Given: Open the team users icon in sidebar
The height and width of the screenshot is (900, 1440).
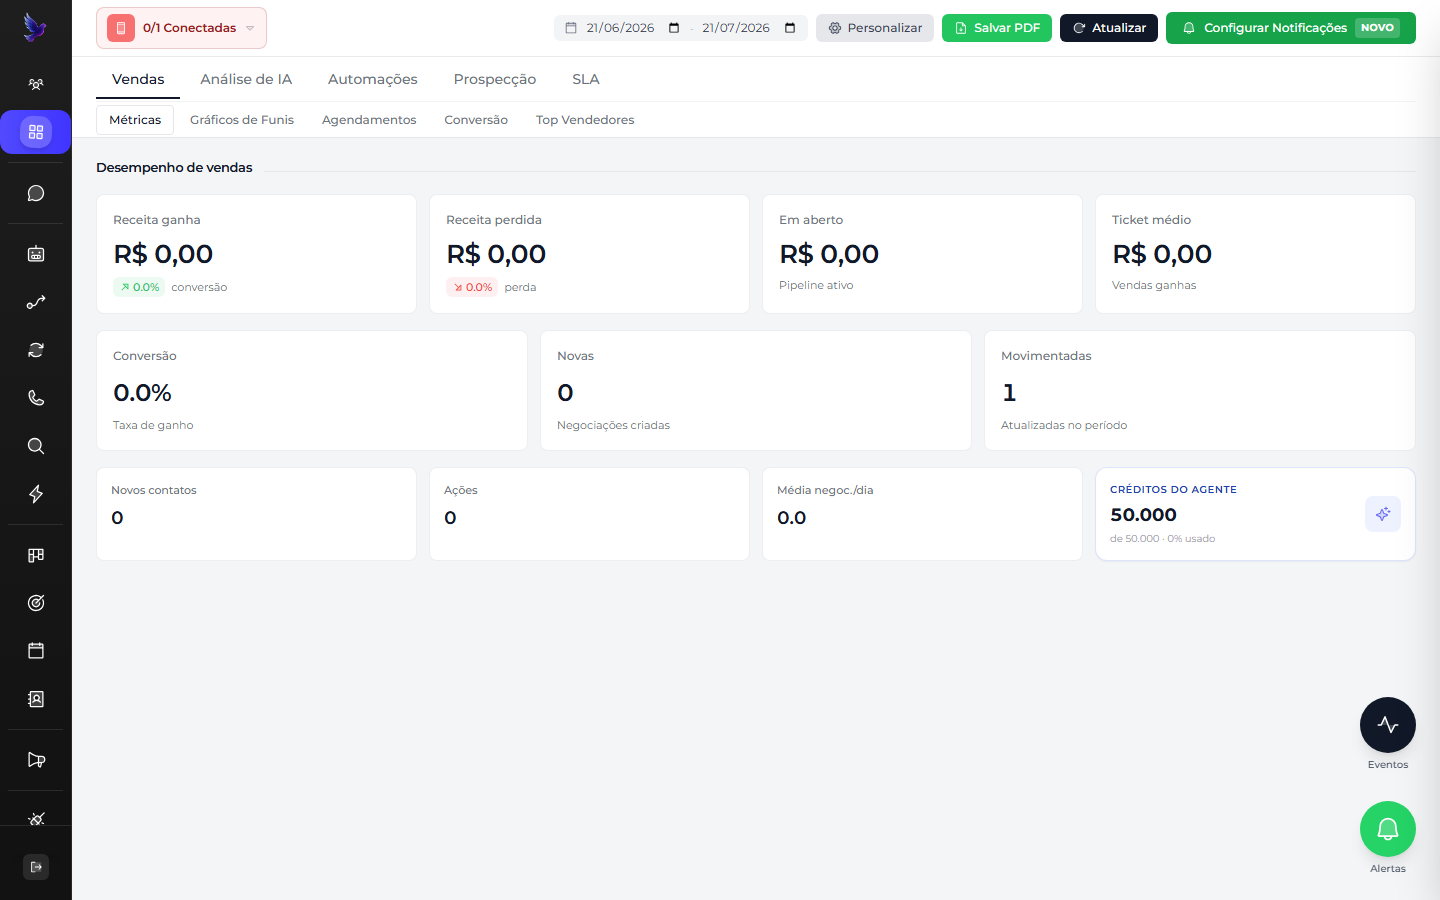Looking at the screenshot, I should [36, 85].
